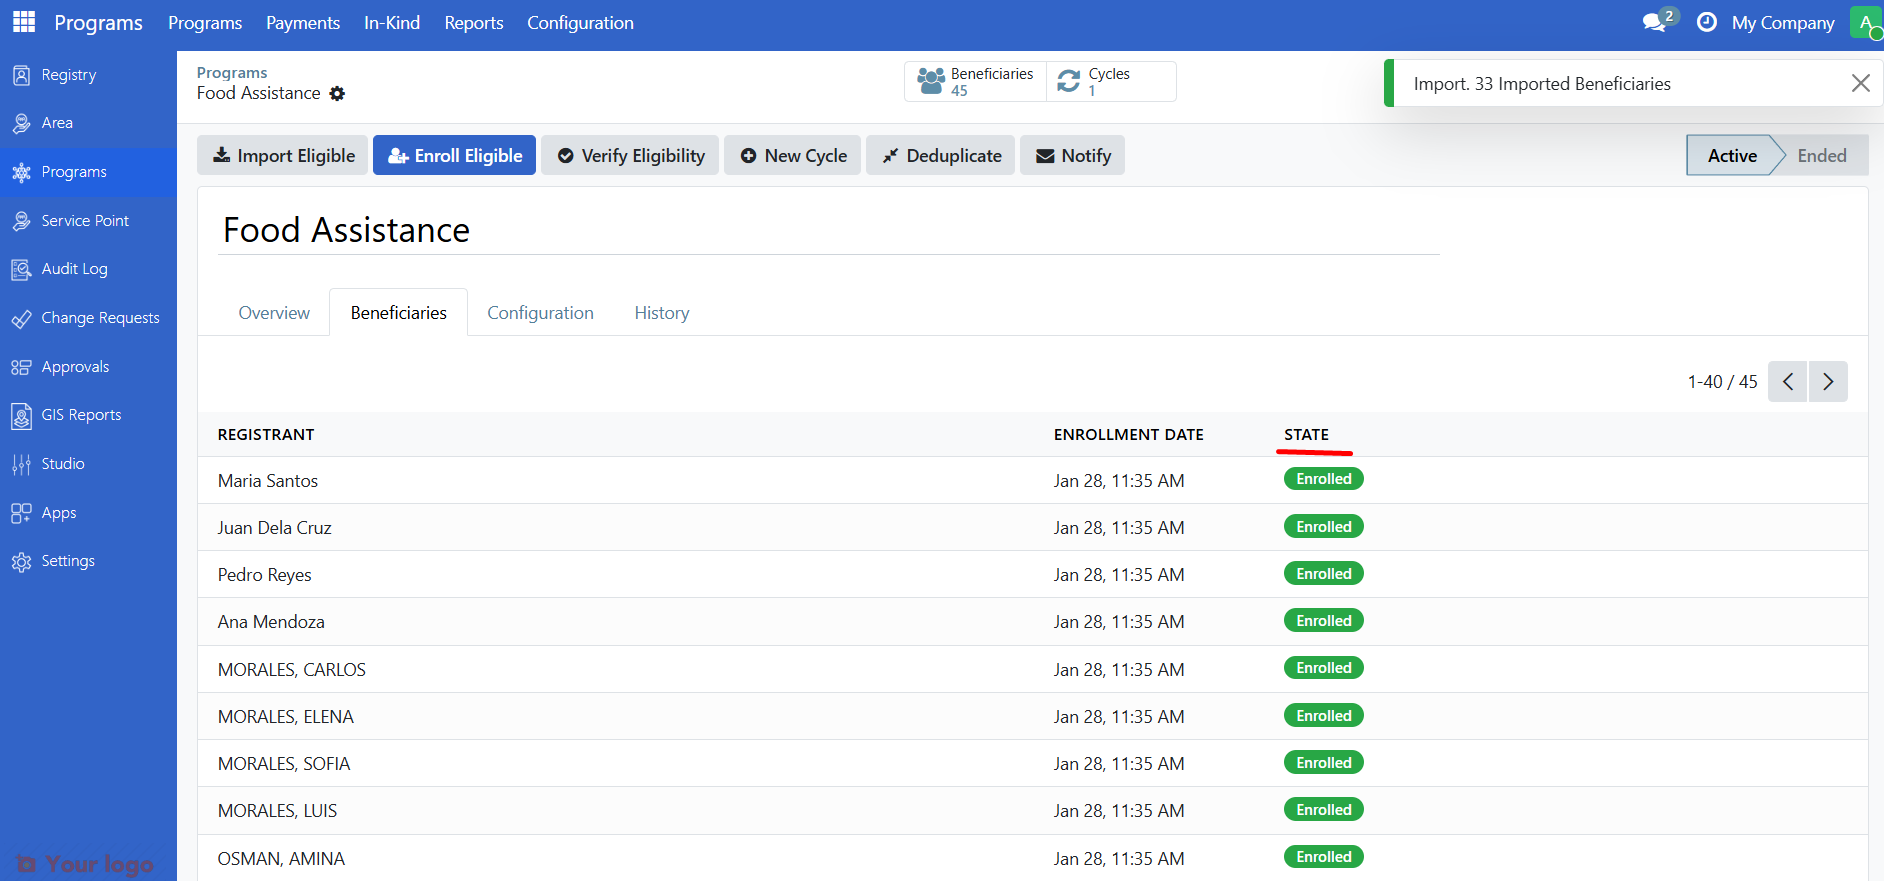Switch to the History tab
The image size is (1884, 881).
coord(661,313)
